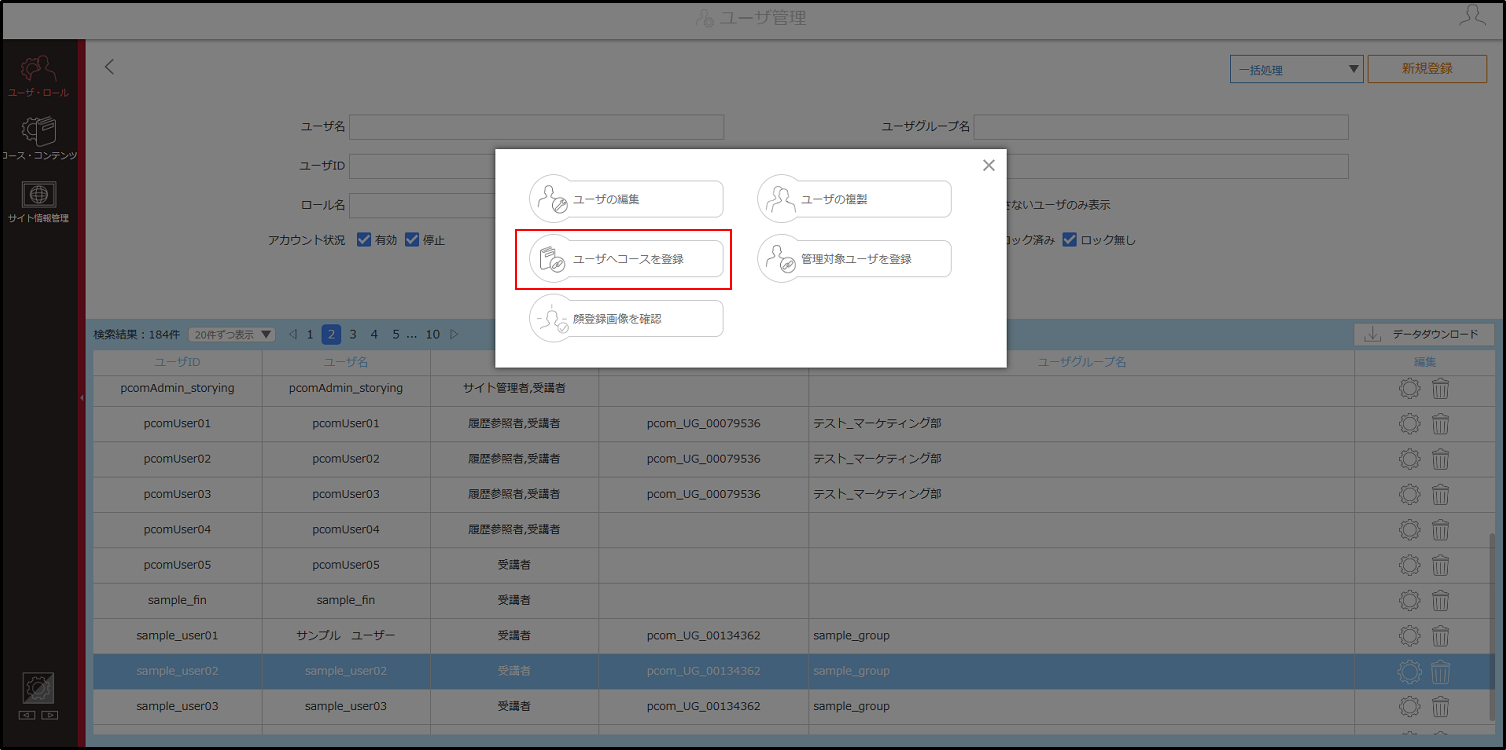The height and width of the screenshot is (750, 1506).
Task: Open the 20件ずつ表示 page size dropdown
Action: tap(232, 334)
